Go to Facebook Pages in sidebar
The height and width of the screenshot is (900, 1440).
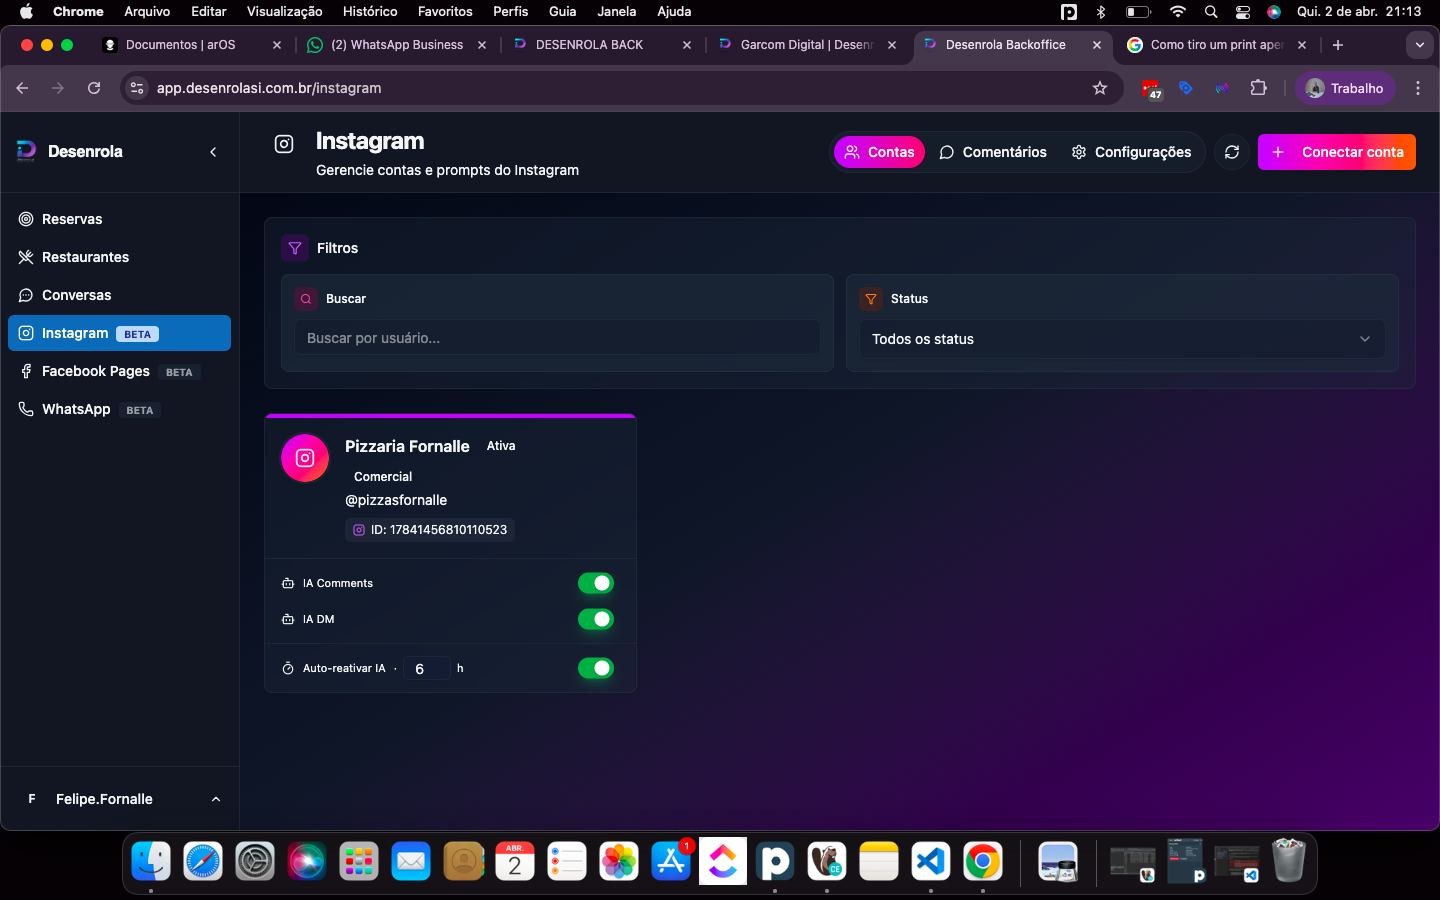(x=96, y=371)
